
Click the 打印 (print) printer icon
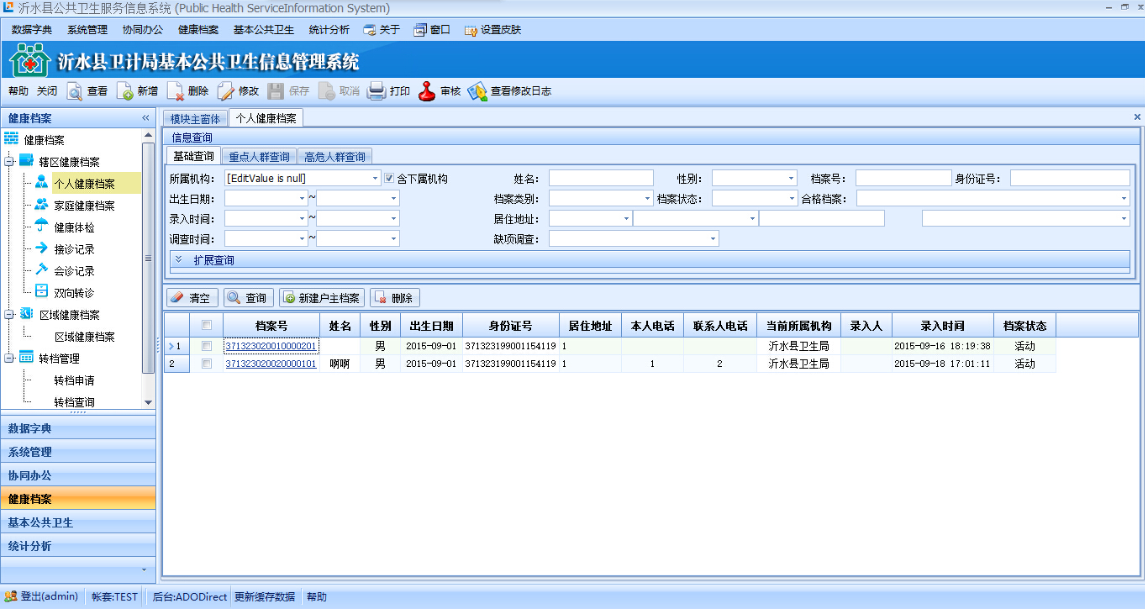pyautogui.click(x=377, y=91)
